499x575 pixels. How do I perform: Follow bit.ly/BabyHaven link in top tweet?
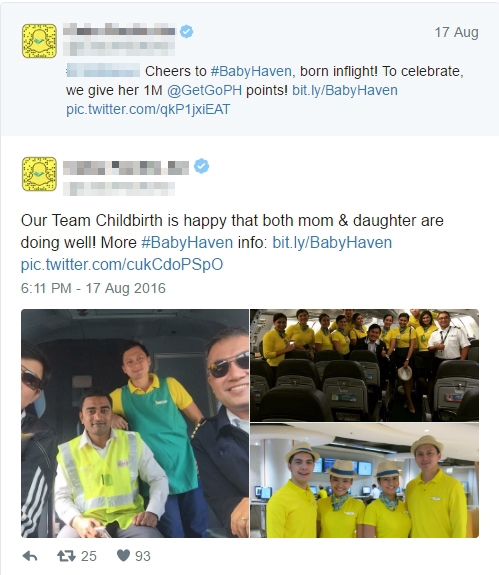point(345,90)
